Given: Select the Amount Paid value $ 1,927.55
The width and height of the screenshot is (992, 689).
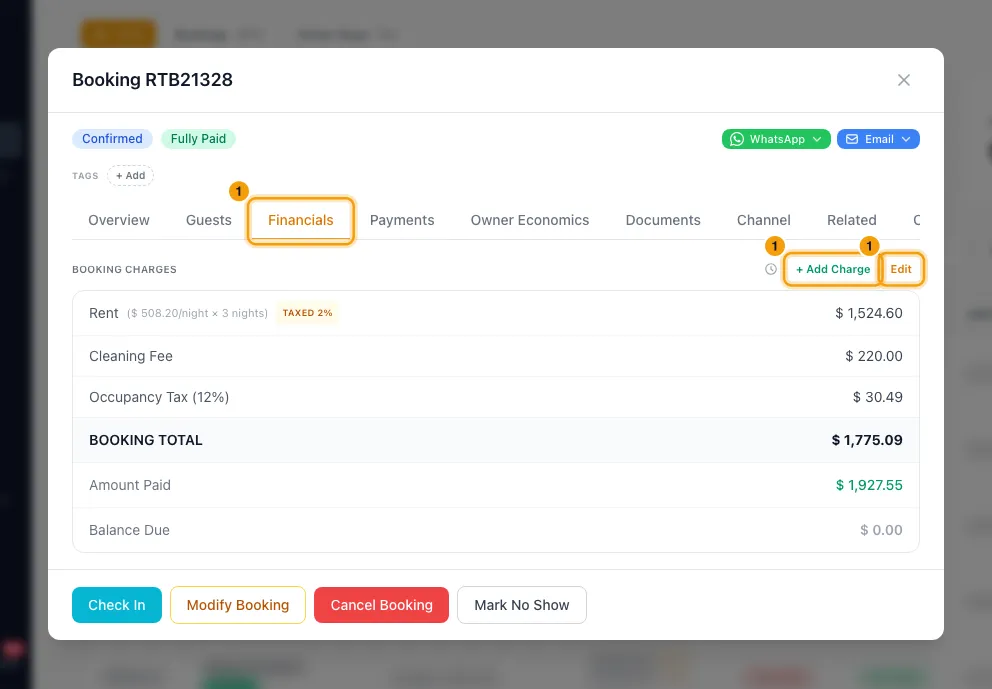Looking at the screenshot, I should (869, 485).
